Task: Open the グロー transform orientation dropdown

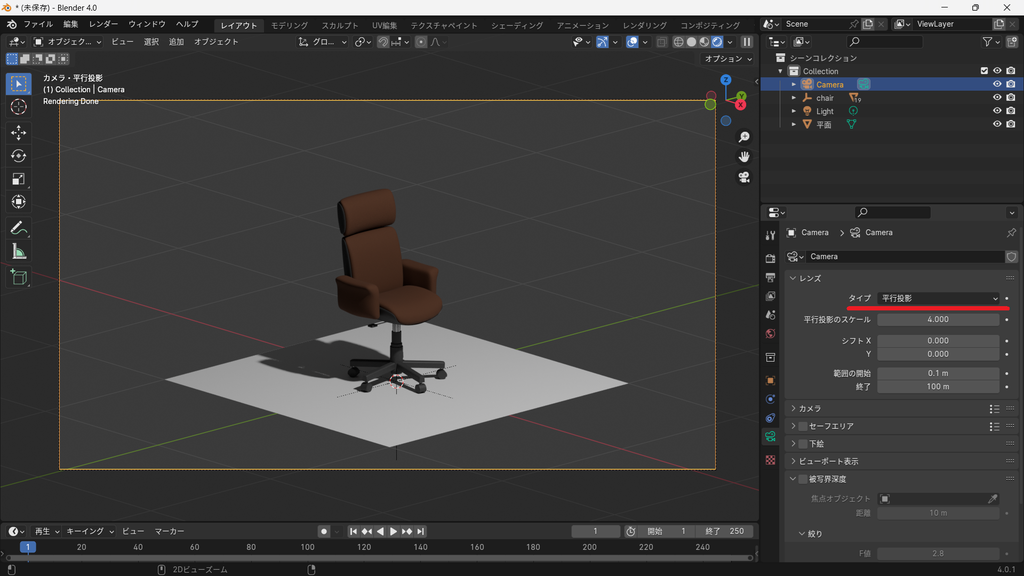Action: (323, 42)
